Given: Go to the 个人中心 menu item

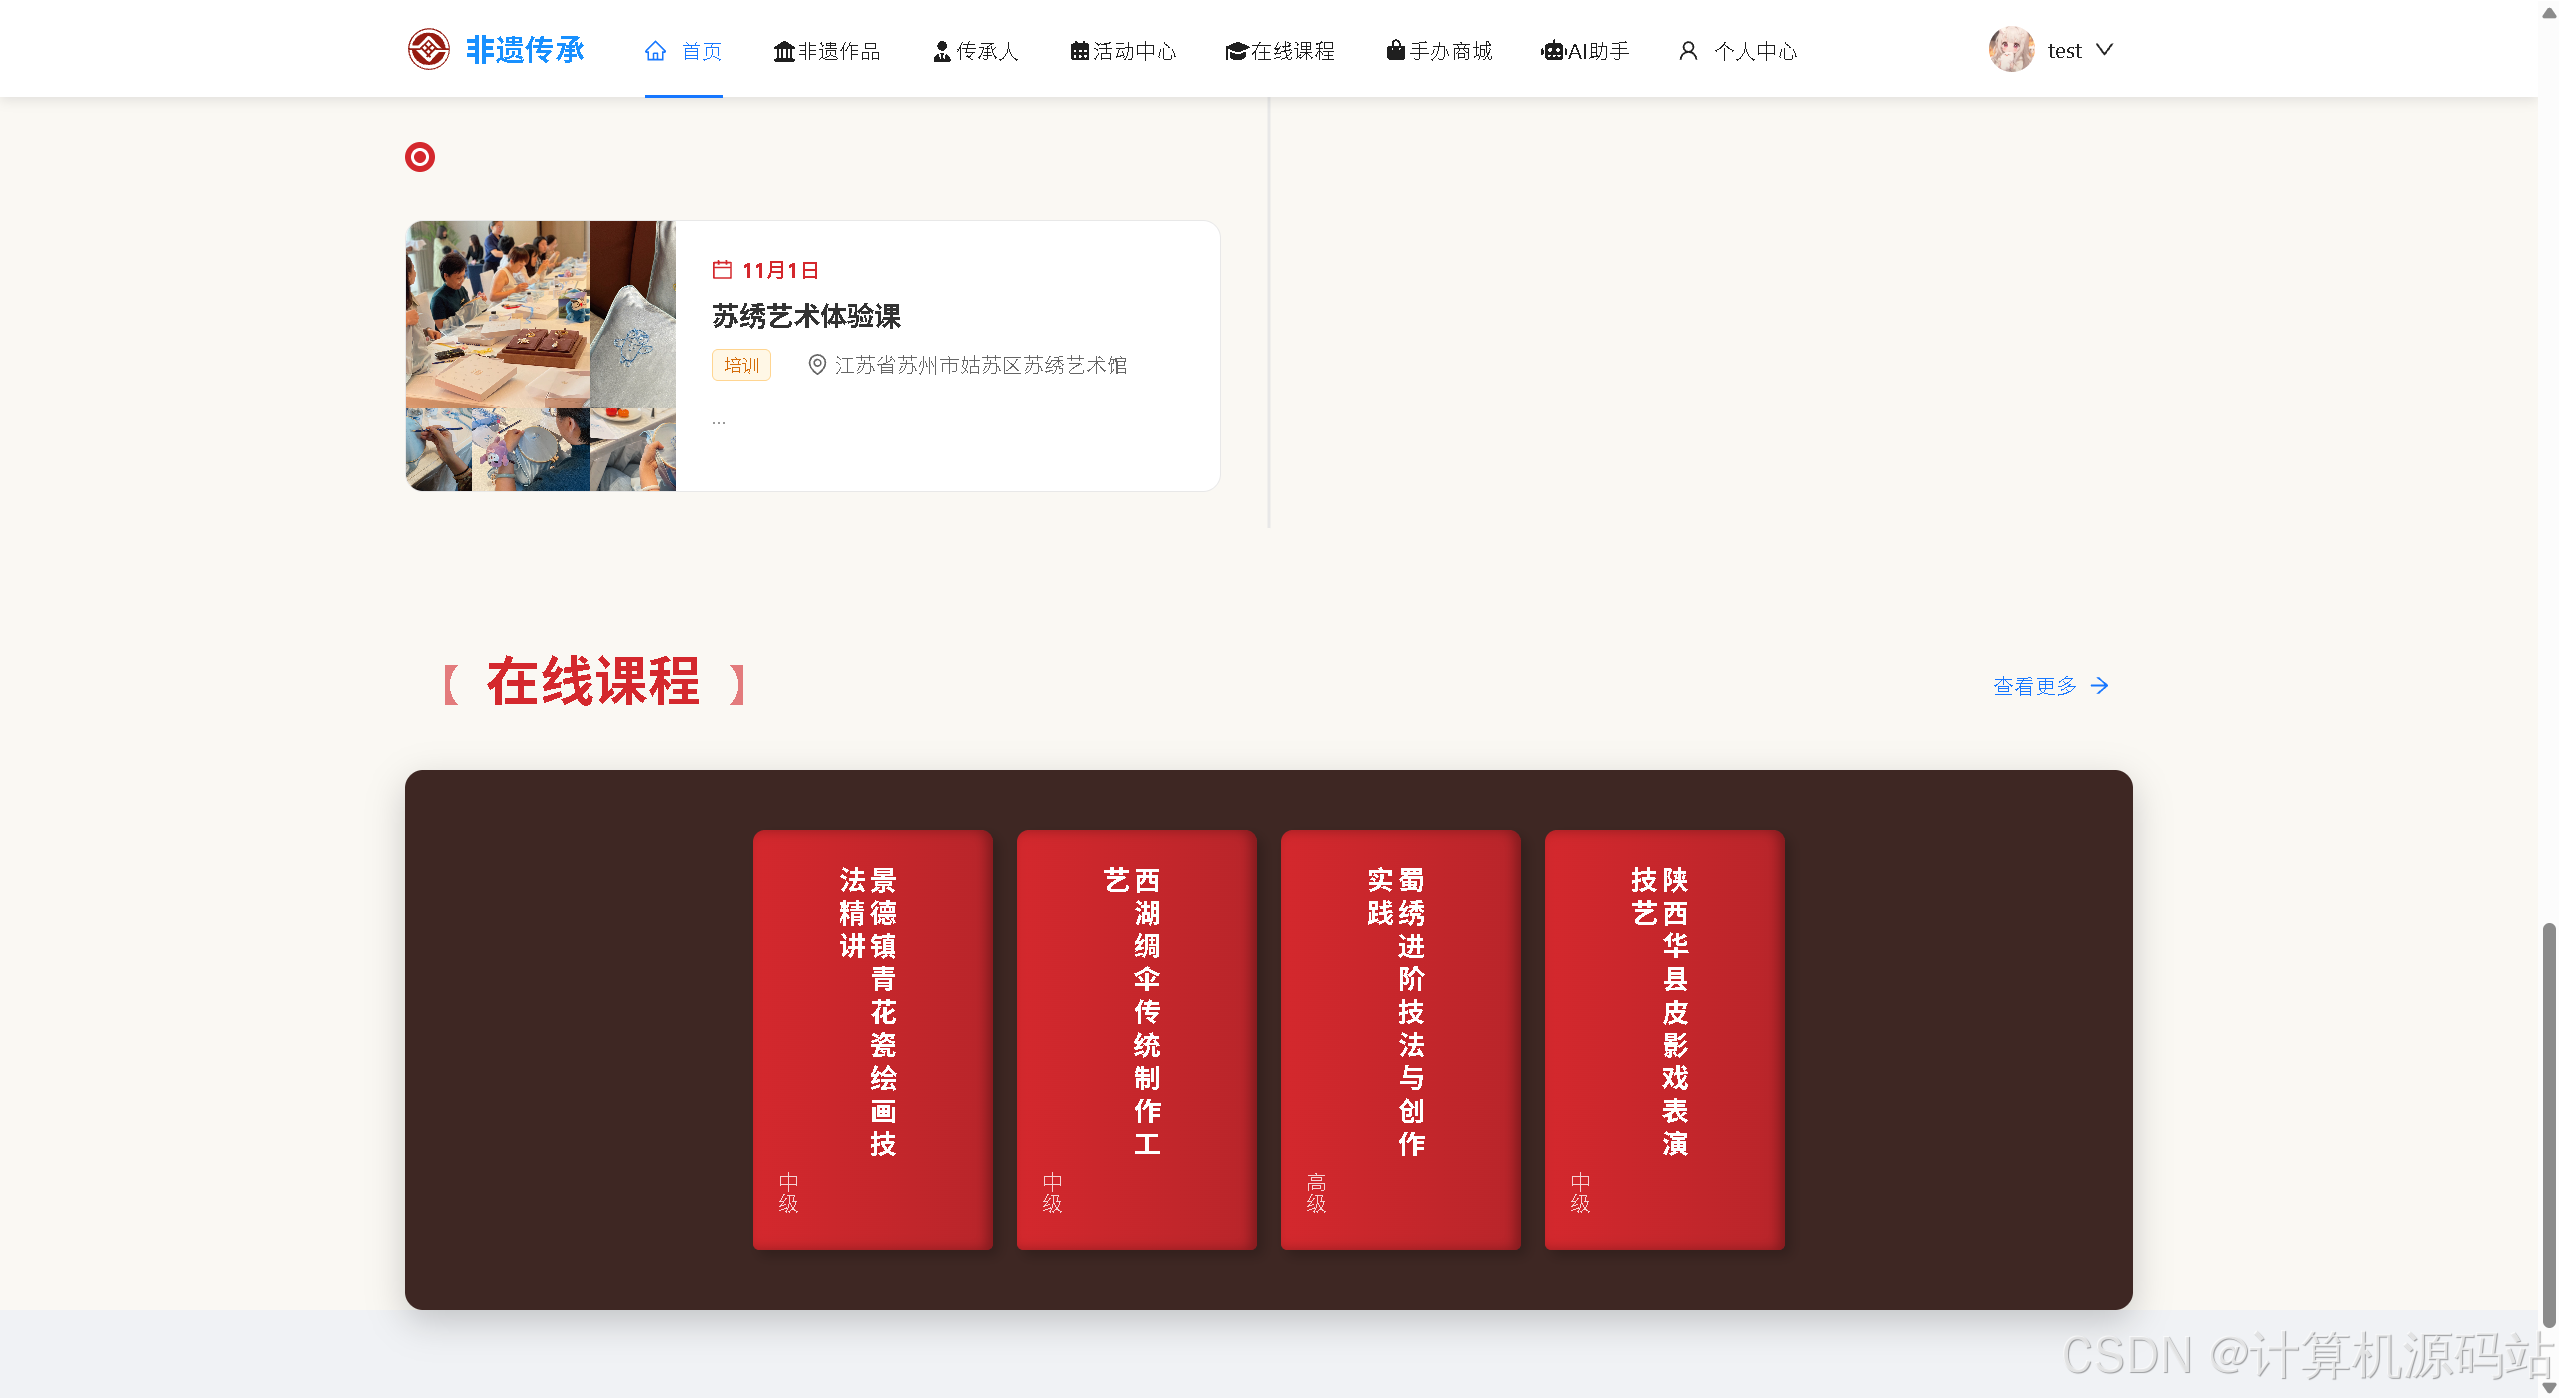Looking at the screenshot, I should click(x=1755, y=51).
